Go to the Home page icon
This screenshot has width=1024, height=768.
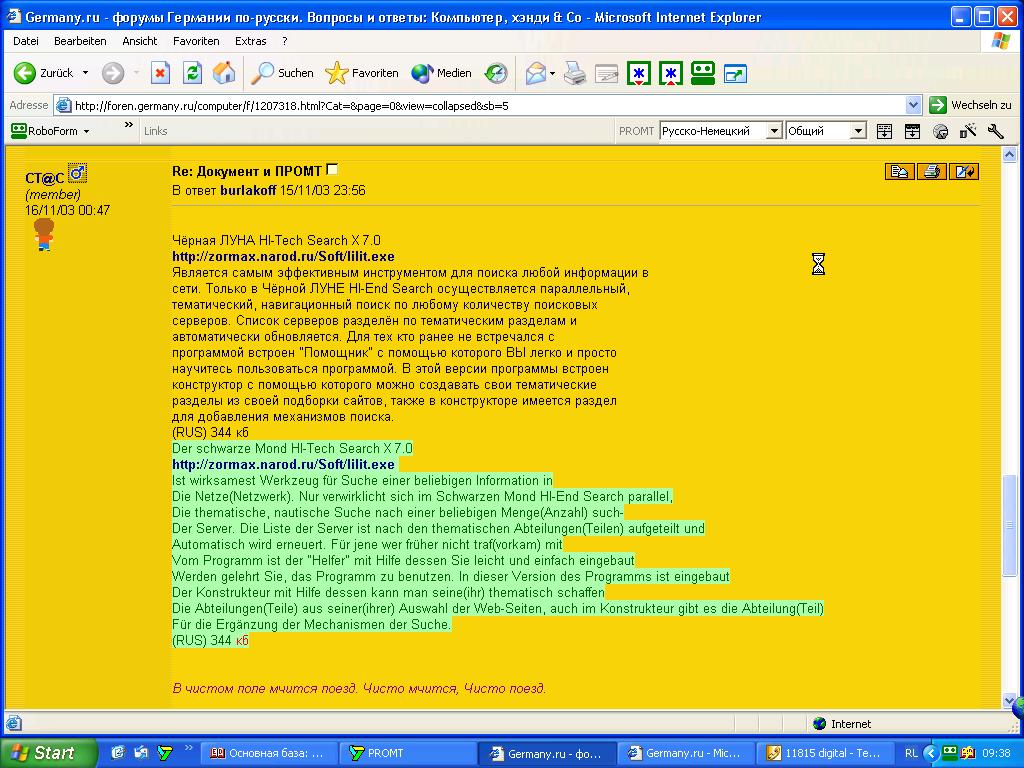click(x=224, y=73)
